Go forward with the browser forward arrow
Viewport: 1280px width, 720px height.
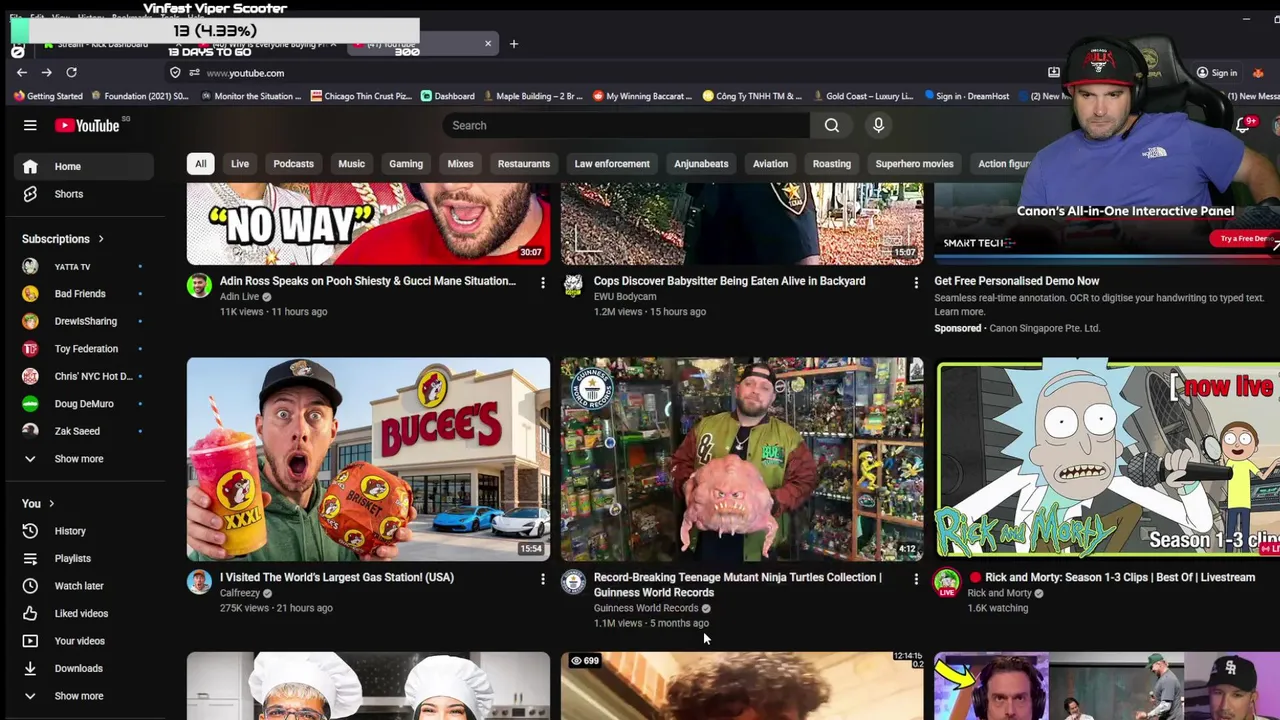point(46,72)
